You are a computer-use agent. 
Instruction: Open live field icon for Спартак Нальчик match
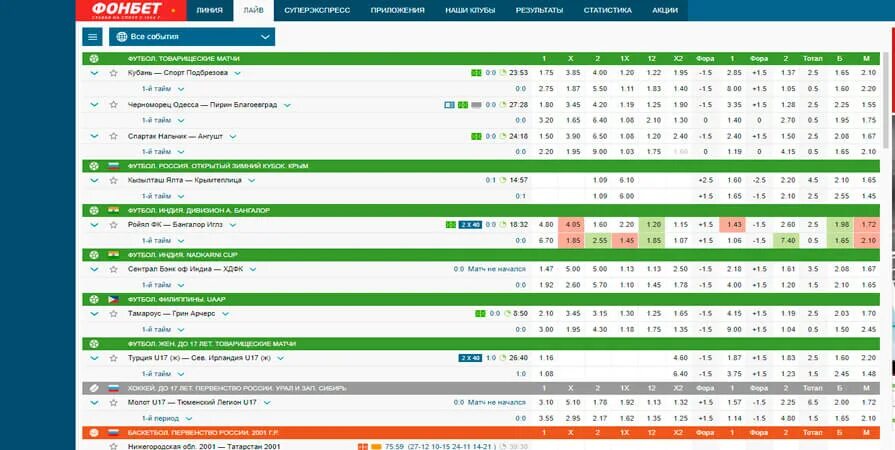(476, 136)
